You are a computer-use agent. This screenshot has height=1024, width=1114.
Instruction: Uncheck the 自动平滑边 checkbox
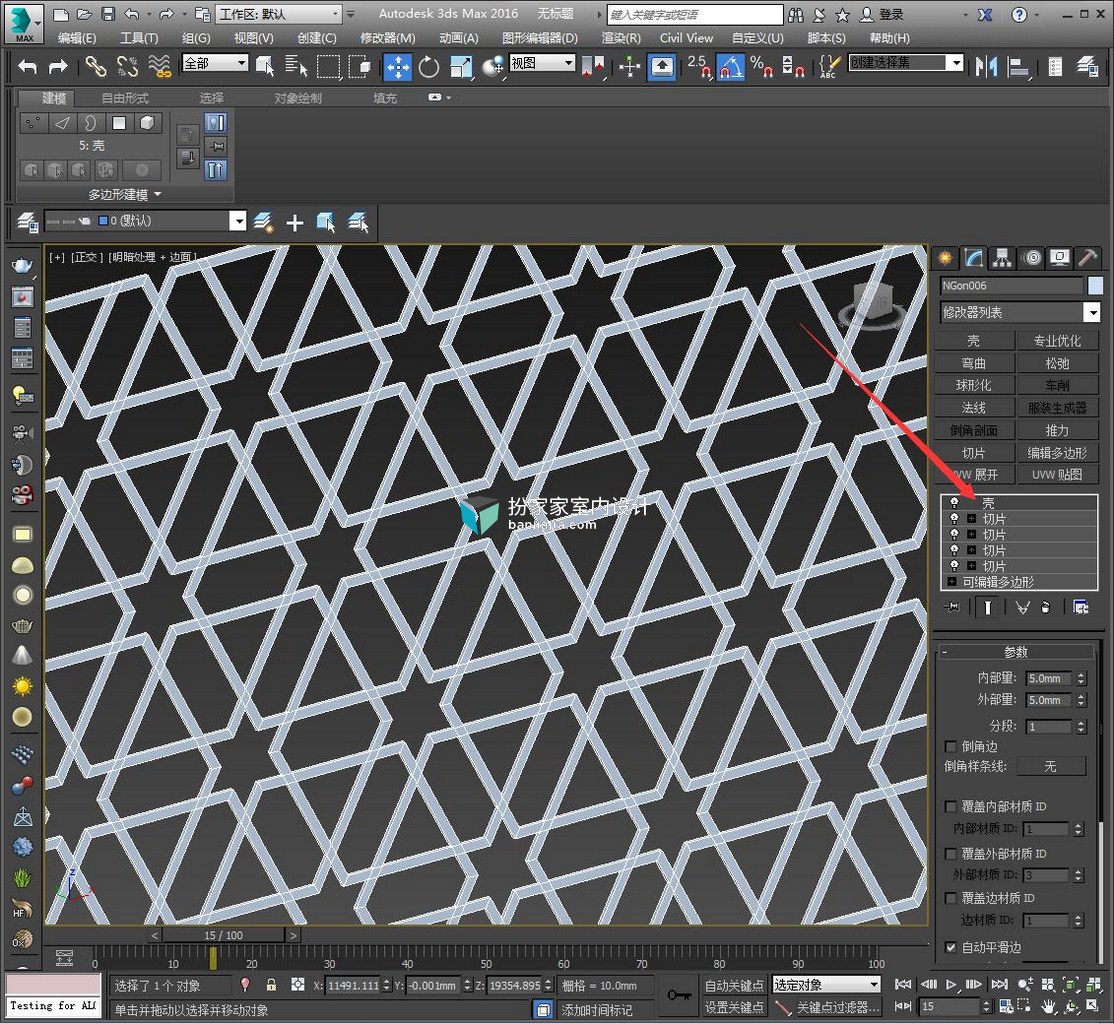(951, 947)
